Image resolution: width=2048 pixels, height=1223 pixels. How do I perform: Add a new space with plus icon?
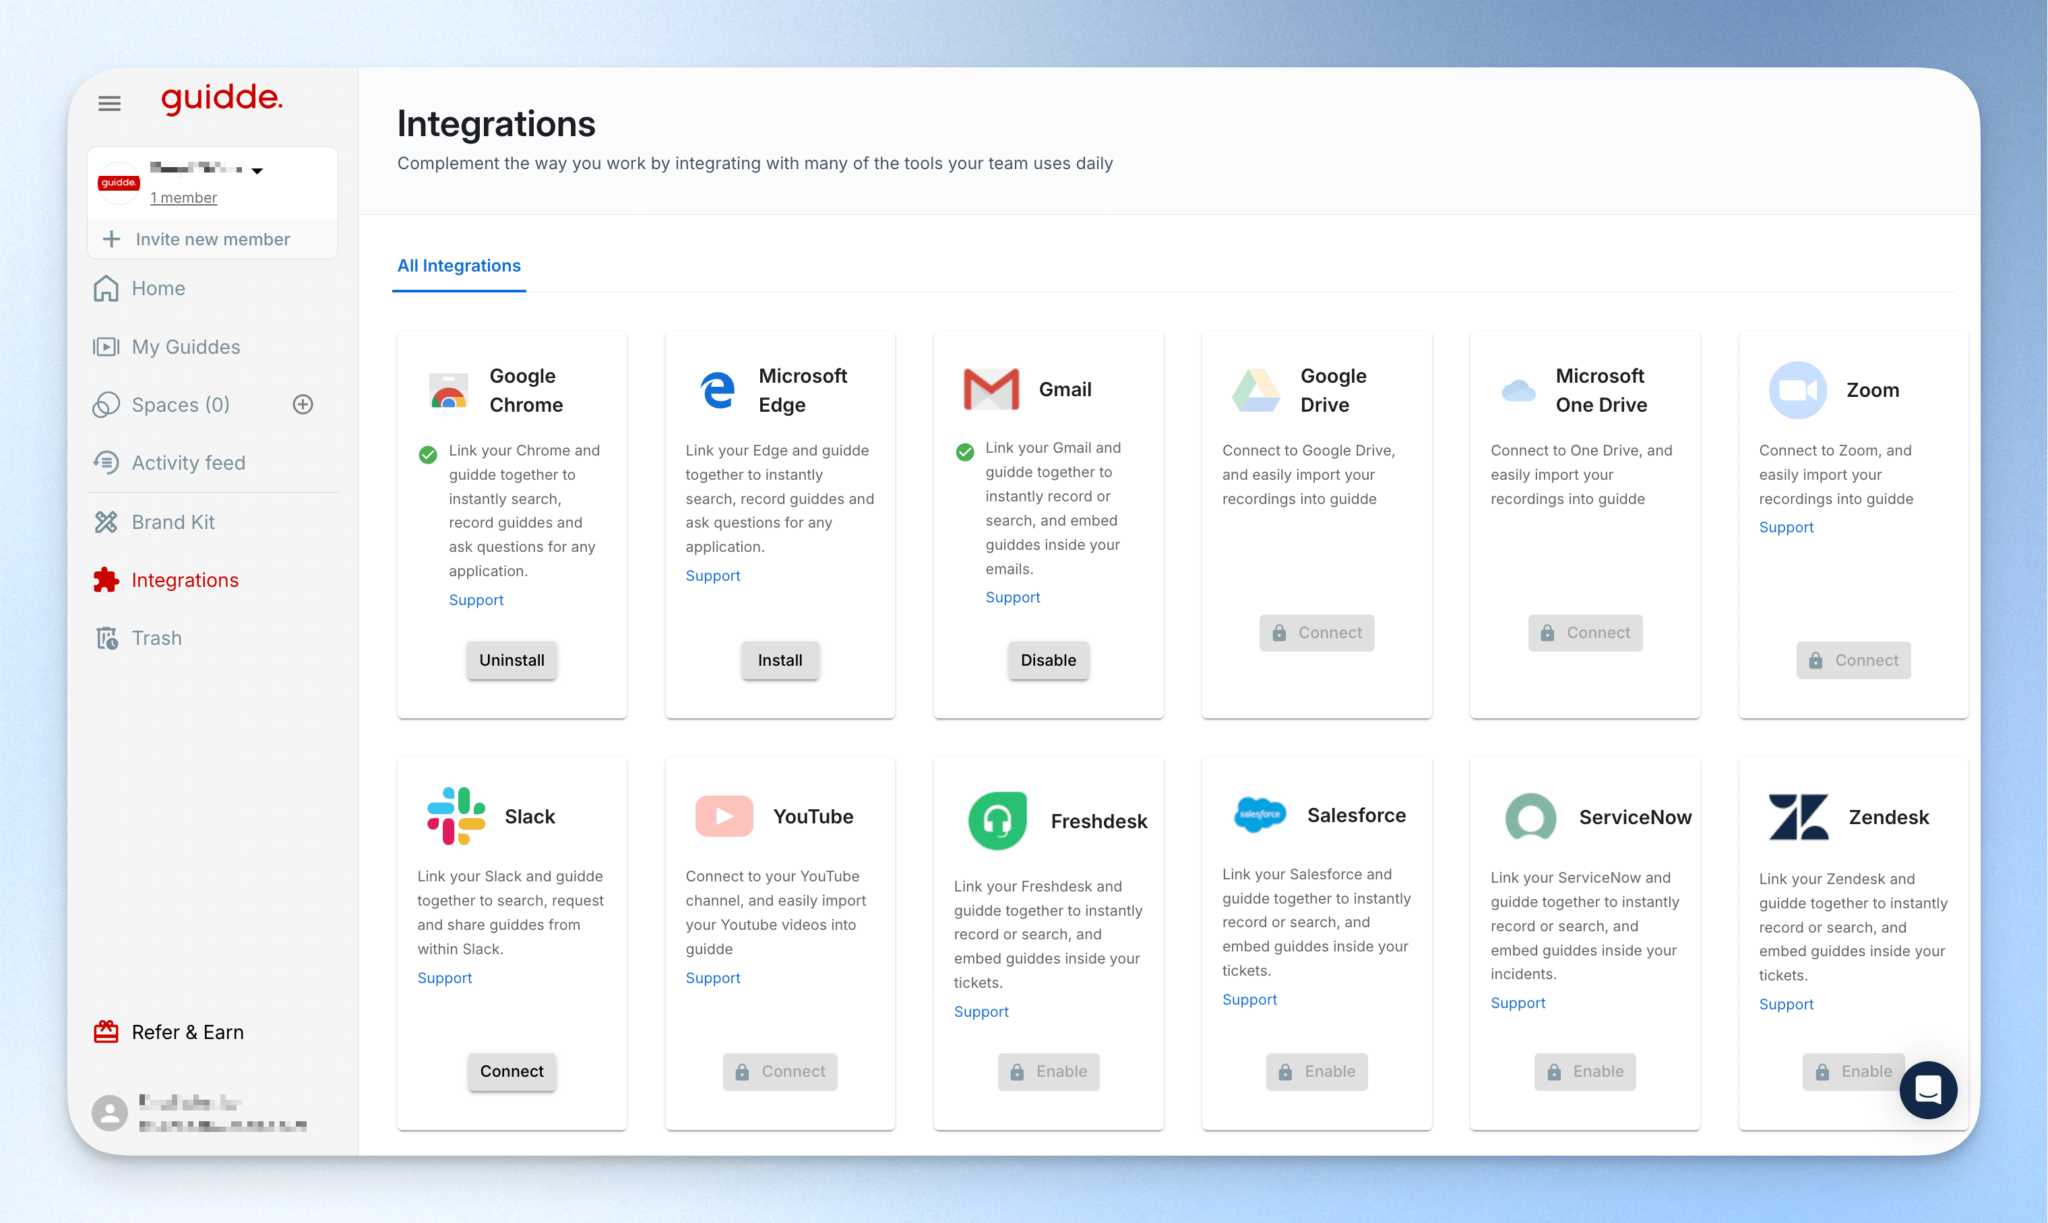[x=303, y=405]
